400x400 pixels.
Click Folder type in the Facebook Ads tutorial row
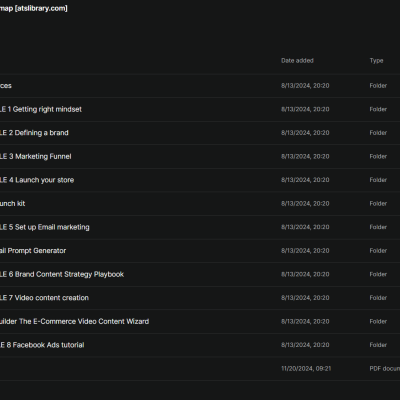pos(378,345)
